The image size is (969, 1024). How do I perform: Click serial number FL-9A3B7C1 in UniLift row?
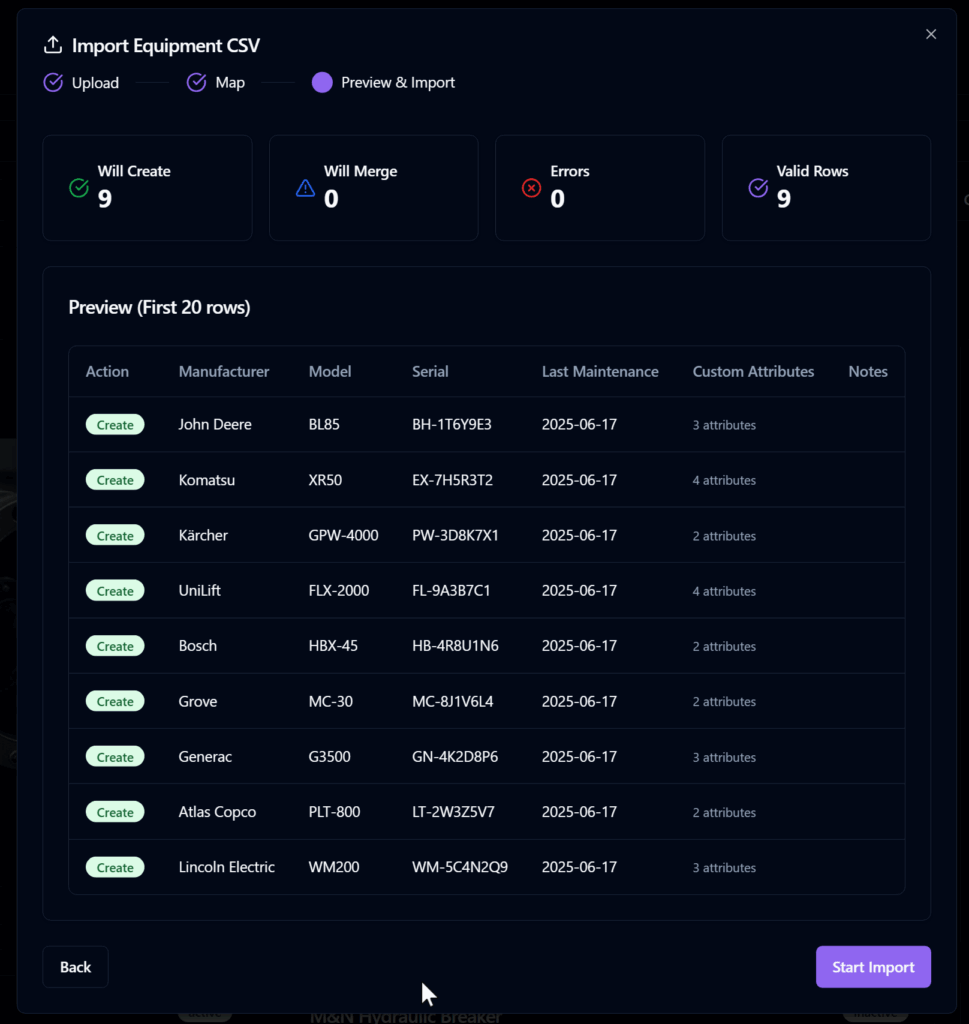451,591
